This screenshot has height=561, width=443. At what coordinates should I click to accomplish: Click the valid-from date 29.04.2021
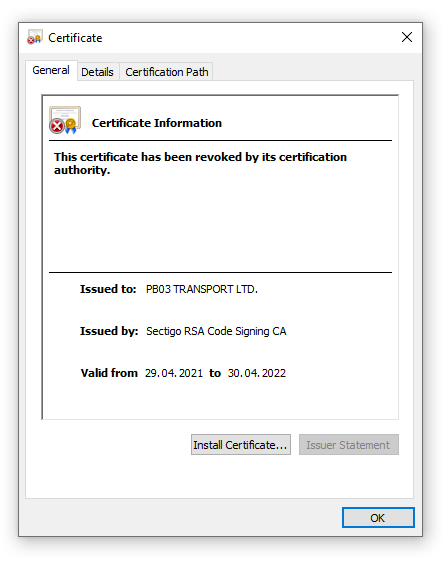click(174, 373)
